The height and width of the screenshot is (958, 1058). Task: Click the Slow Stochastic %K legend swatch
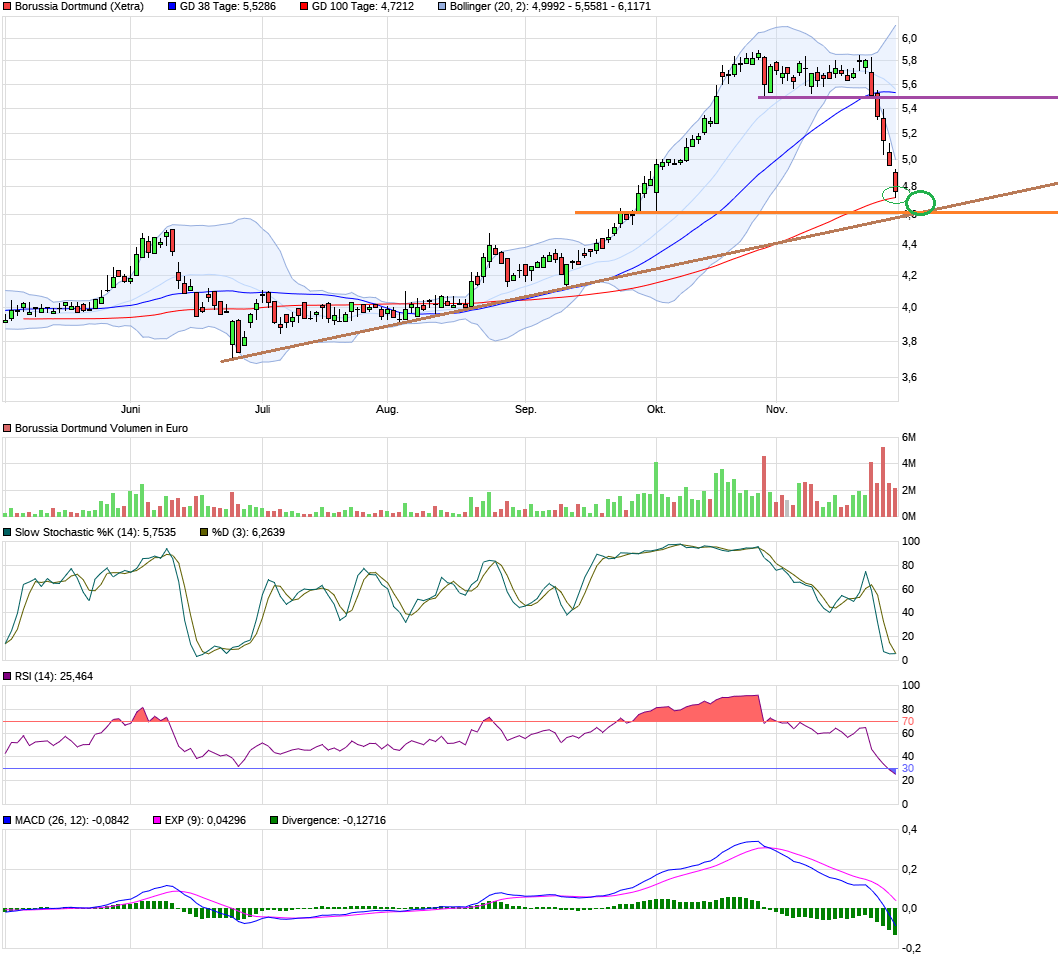7,532
